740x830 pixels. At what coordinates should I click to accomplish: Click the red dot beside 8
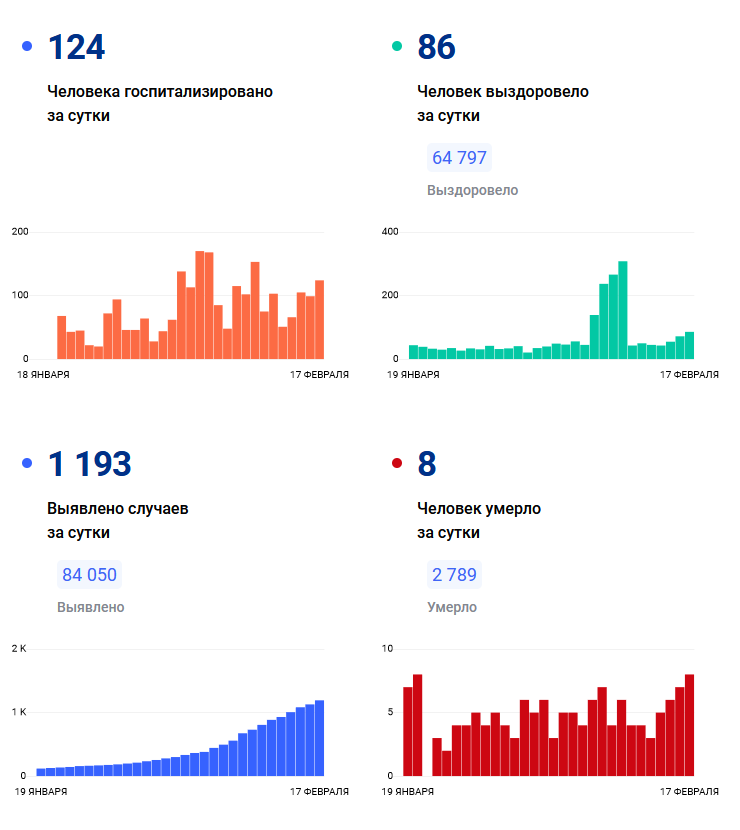[397, 463]
